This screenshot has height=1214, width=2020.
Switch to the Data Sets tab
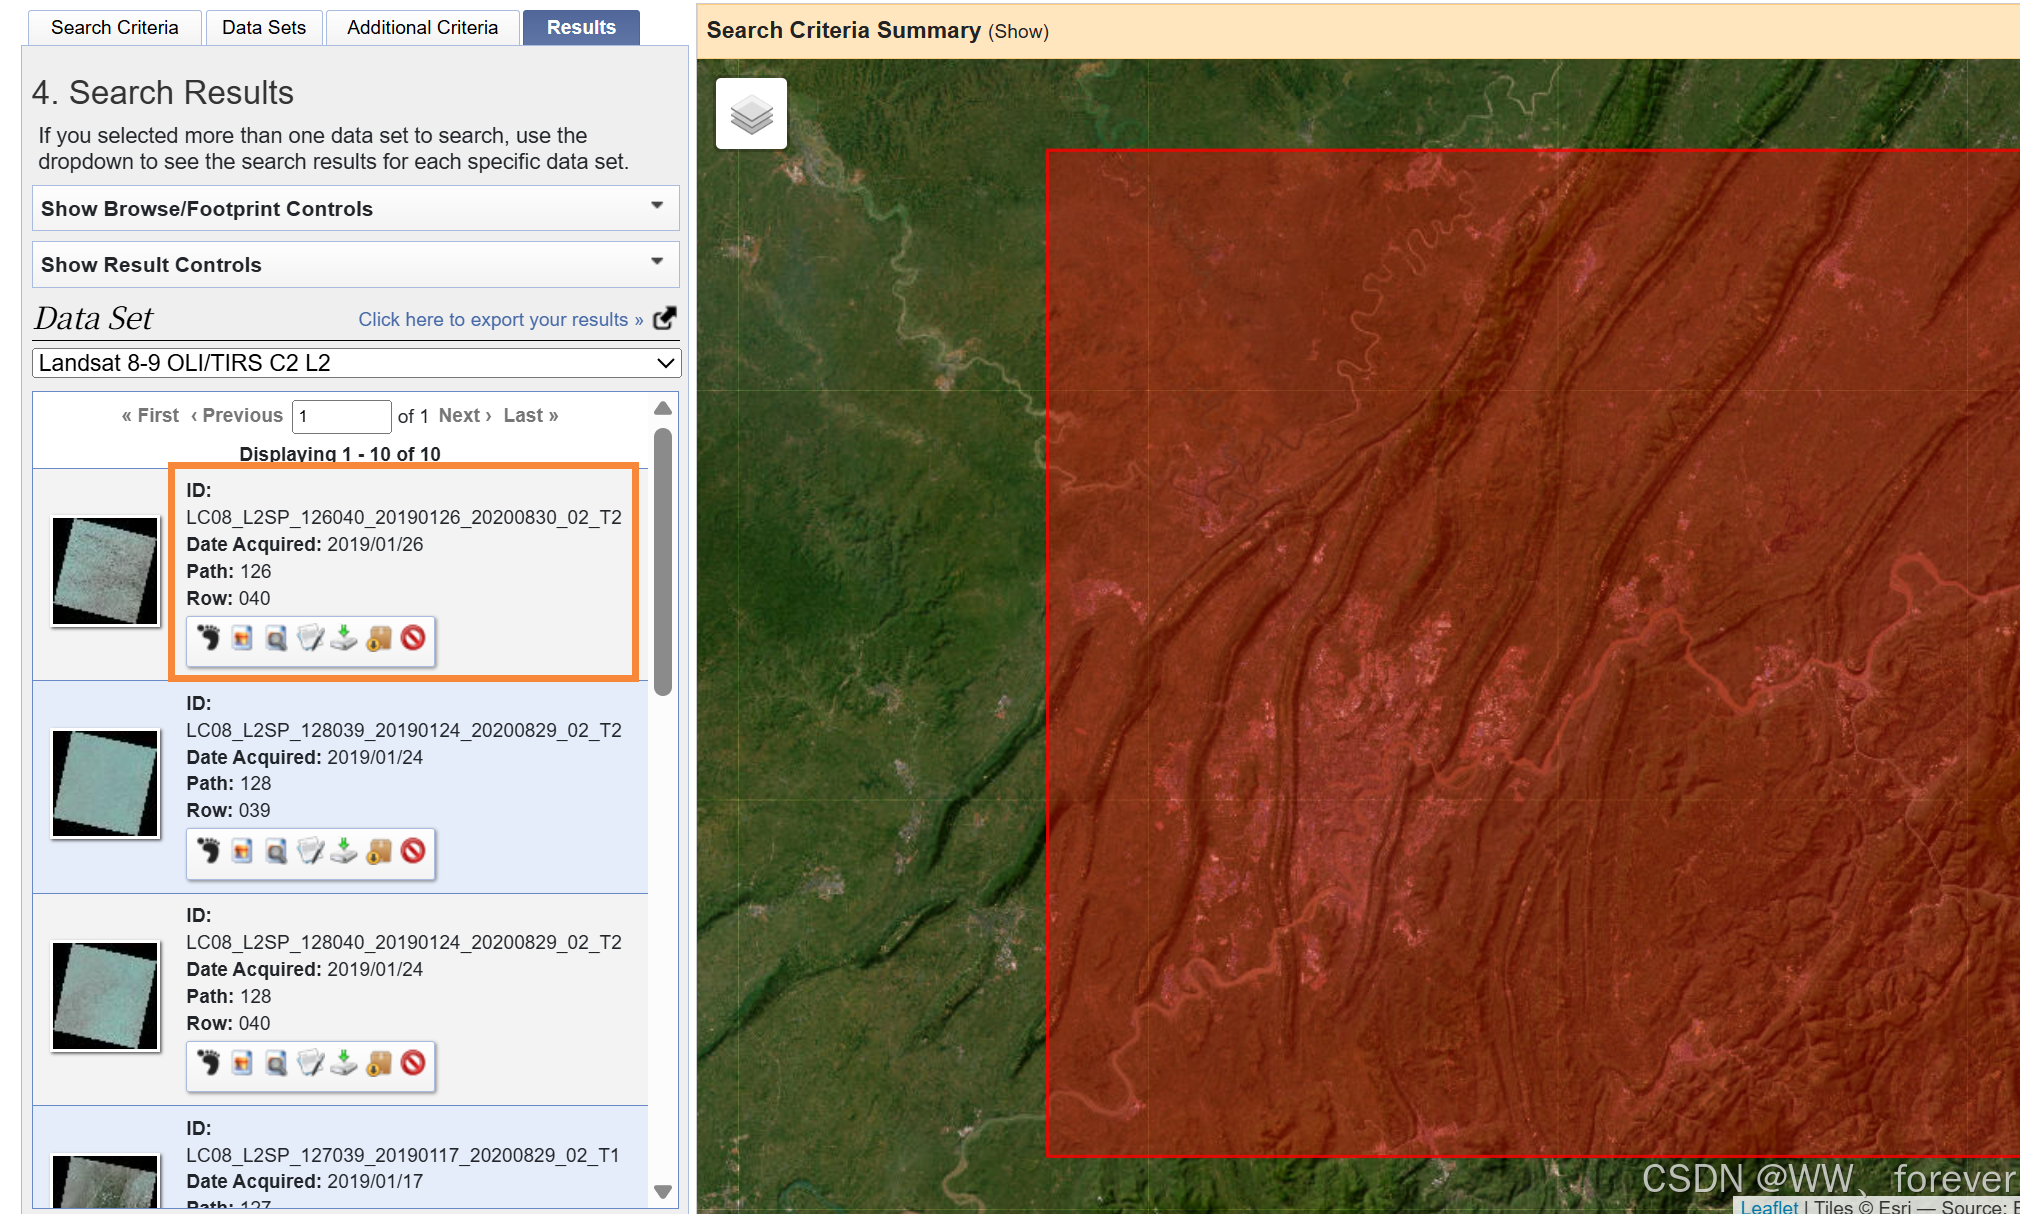tap(264, 27)
